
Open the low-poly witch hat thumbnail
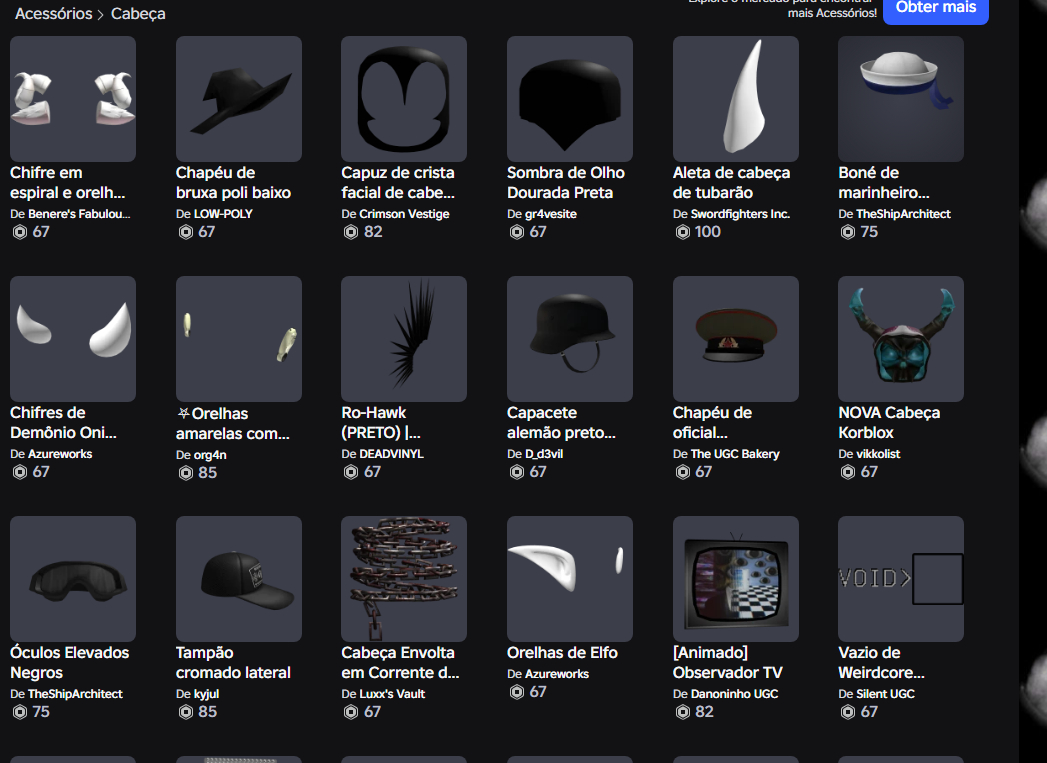point(238,99)
